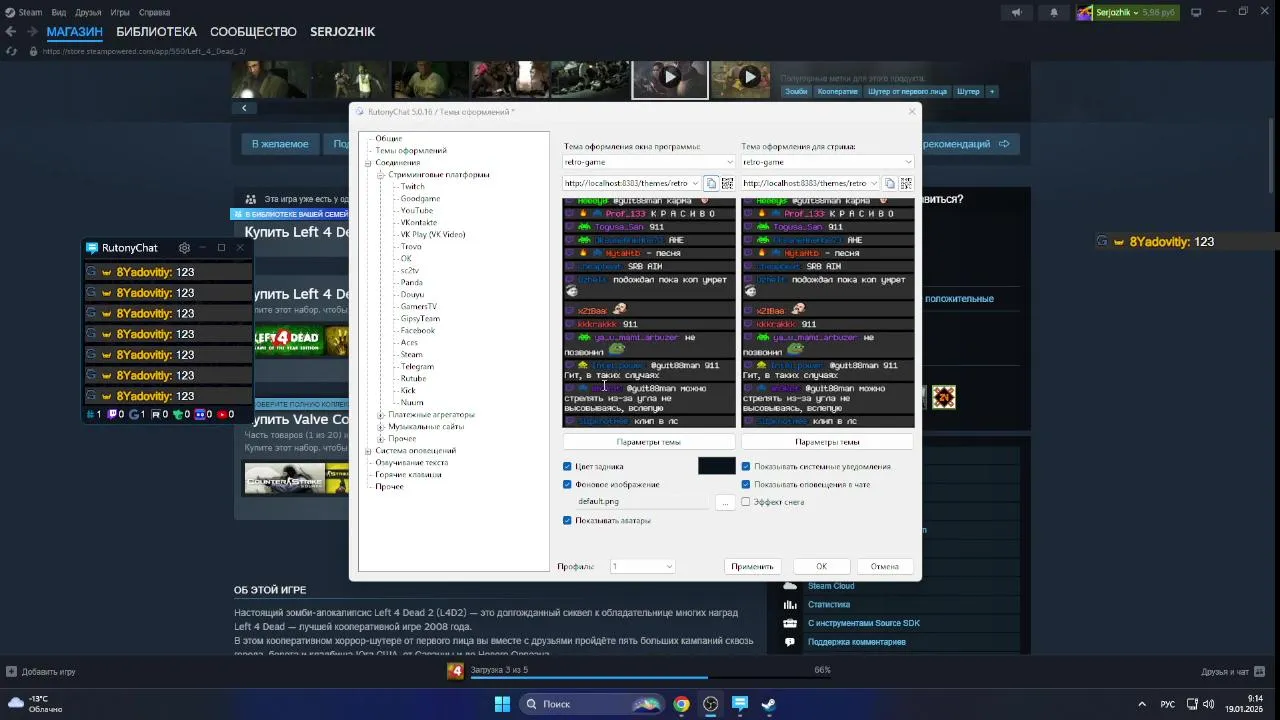
Task: Click the OK button in settings
Action: pos(821,567)
